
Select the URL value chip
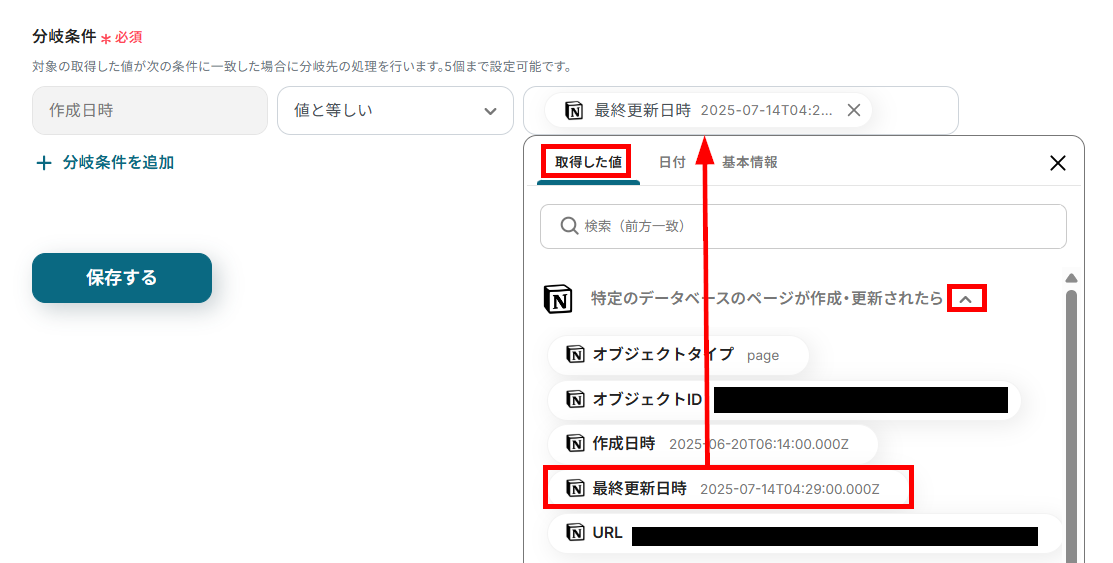806,533
